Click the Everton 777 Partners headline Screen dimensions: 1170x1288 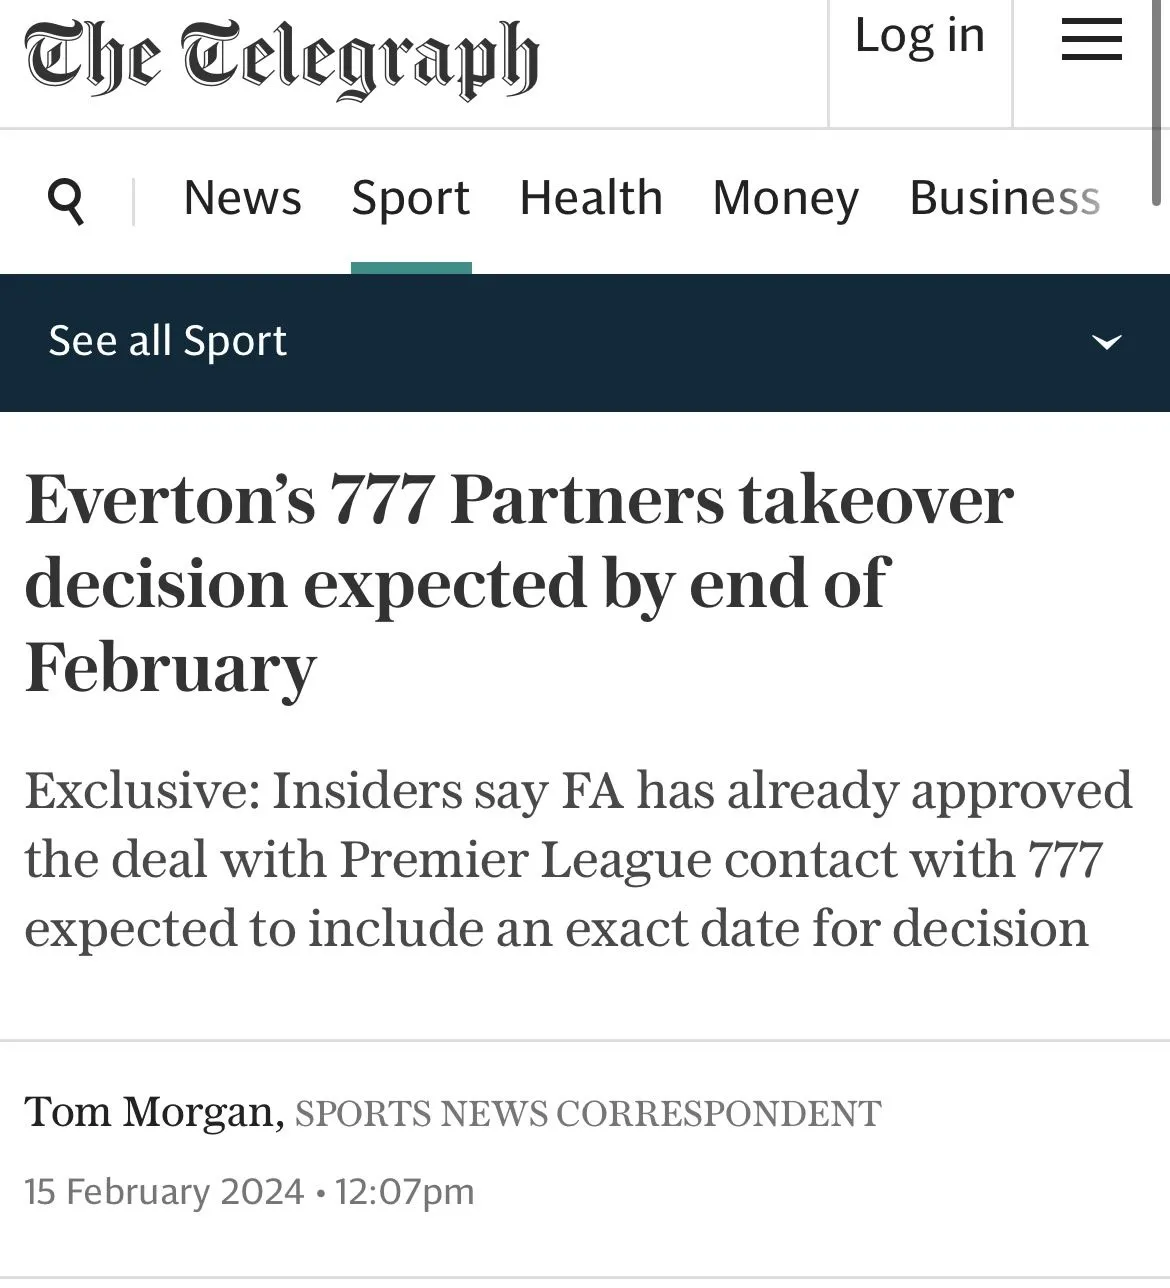(x=520, y=583)
